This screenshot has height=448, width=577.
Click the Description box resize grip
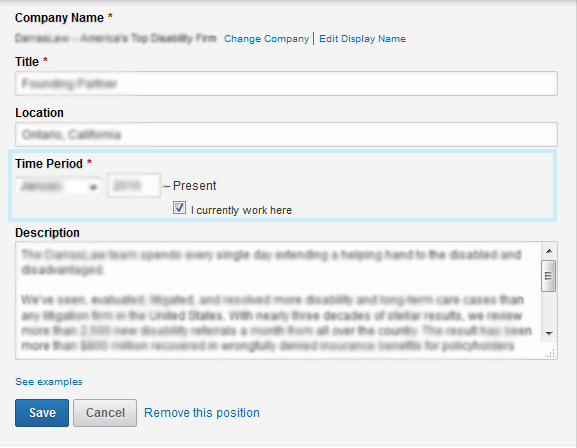click(x=551, y=354)
